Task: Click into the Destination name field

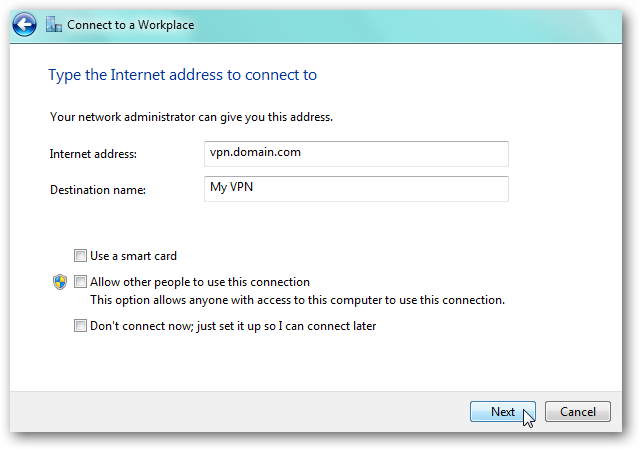Action: tap(355, 188)
